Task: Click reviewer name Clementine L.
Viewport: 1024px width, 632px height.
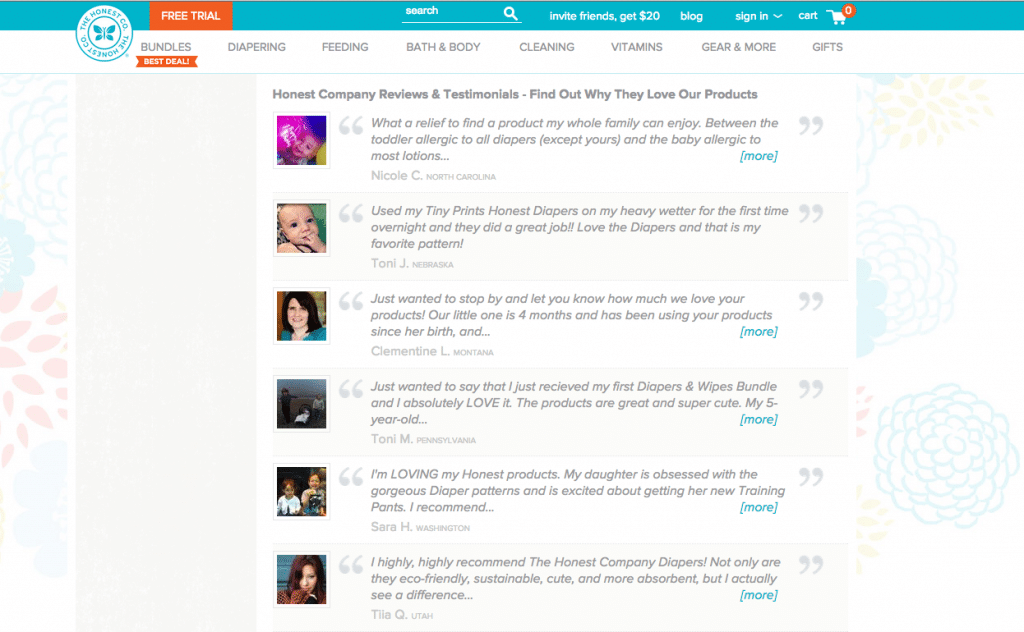Action: [410, 351]
